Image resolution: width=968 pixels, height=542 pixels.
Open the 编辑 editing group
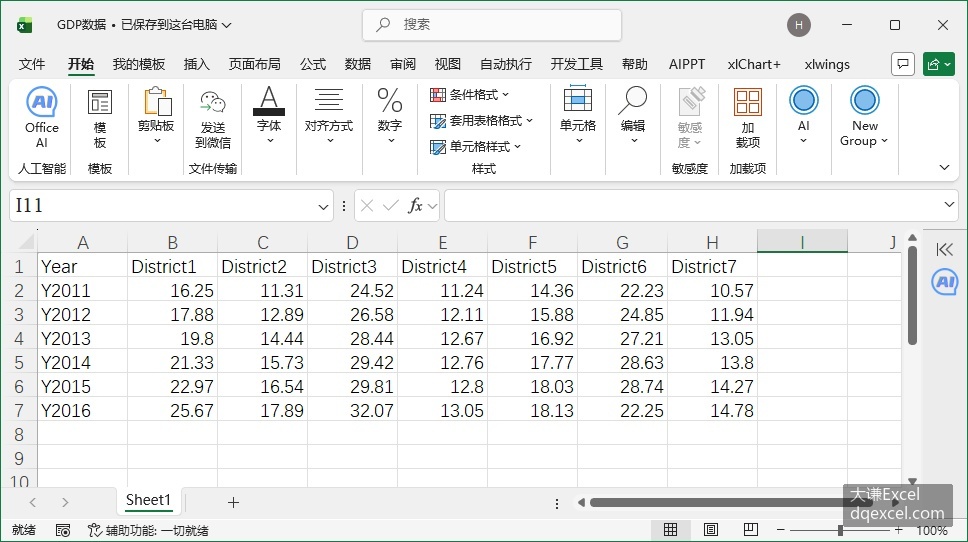[x=633, y=116]
